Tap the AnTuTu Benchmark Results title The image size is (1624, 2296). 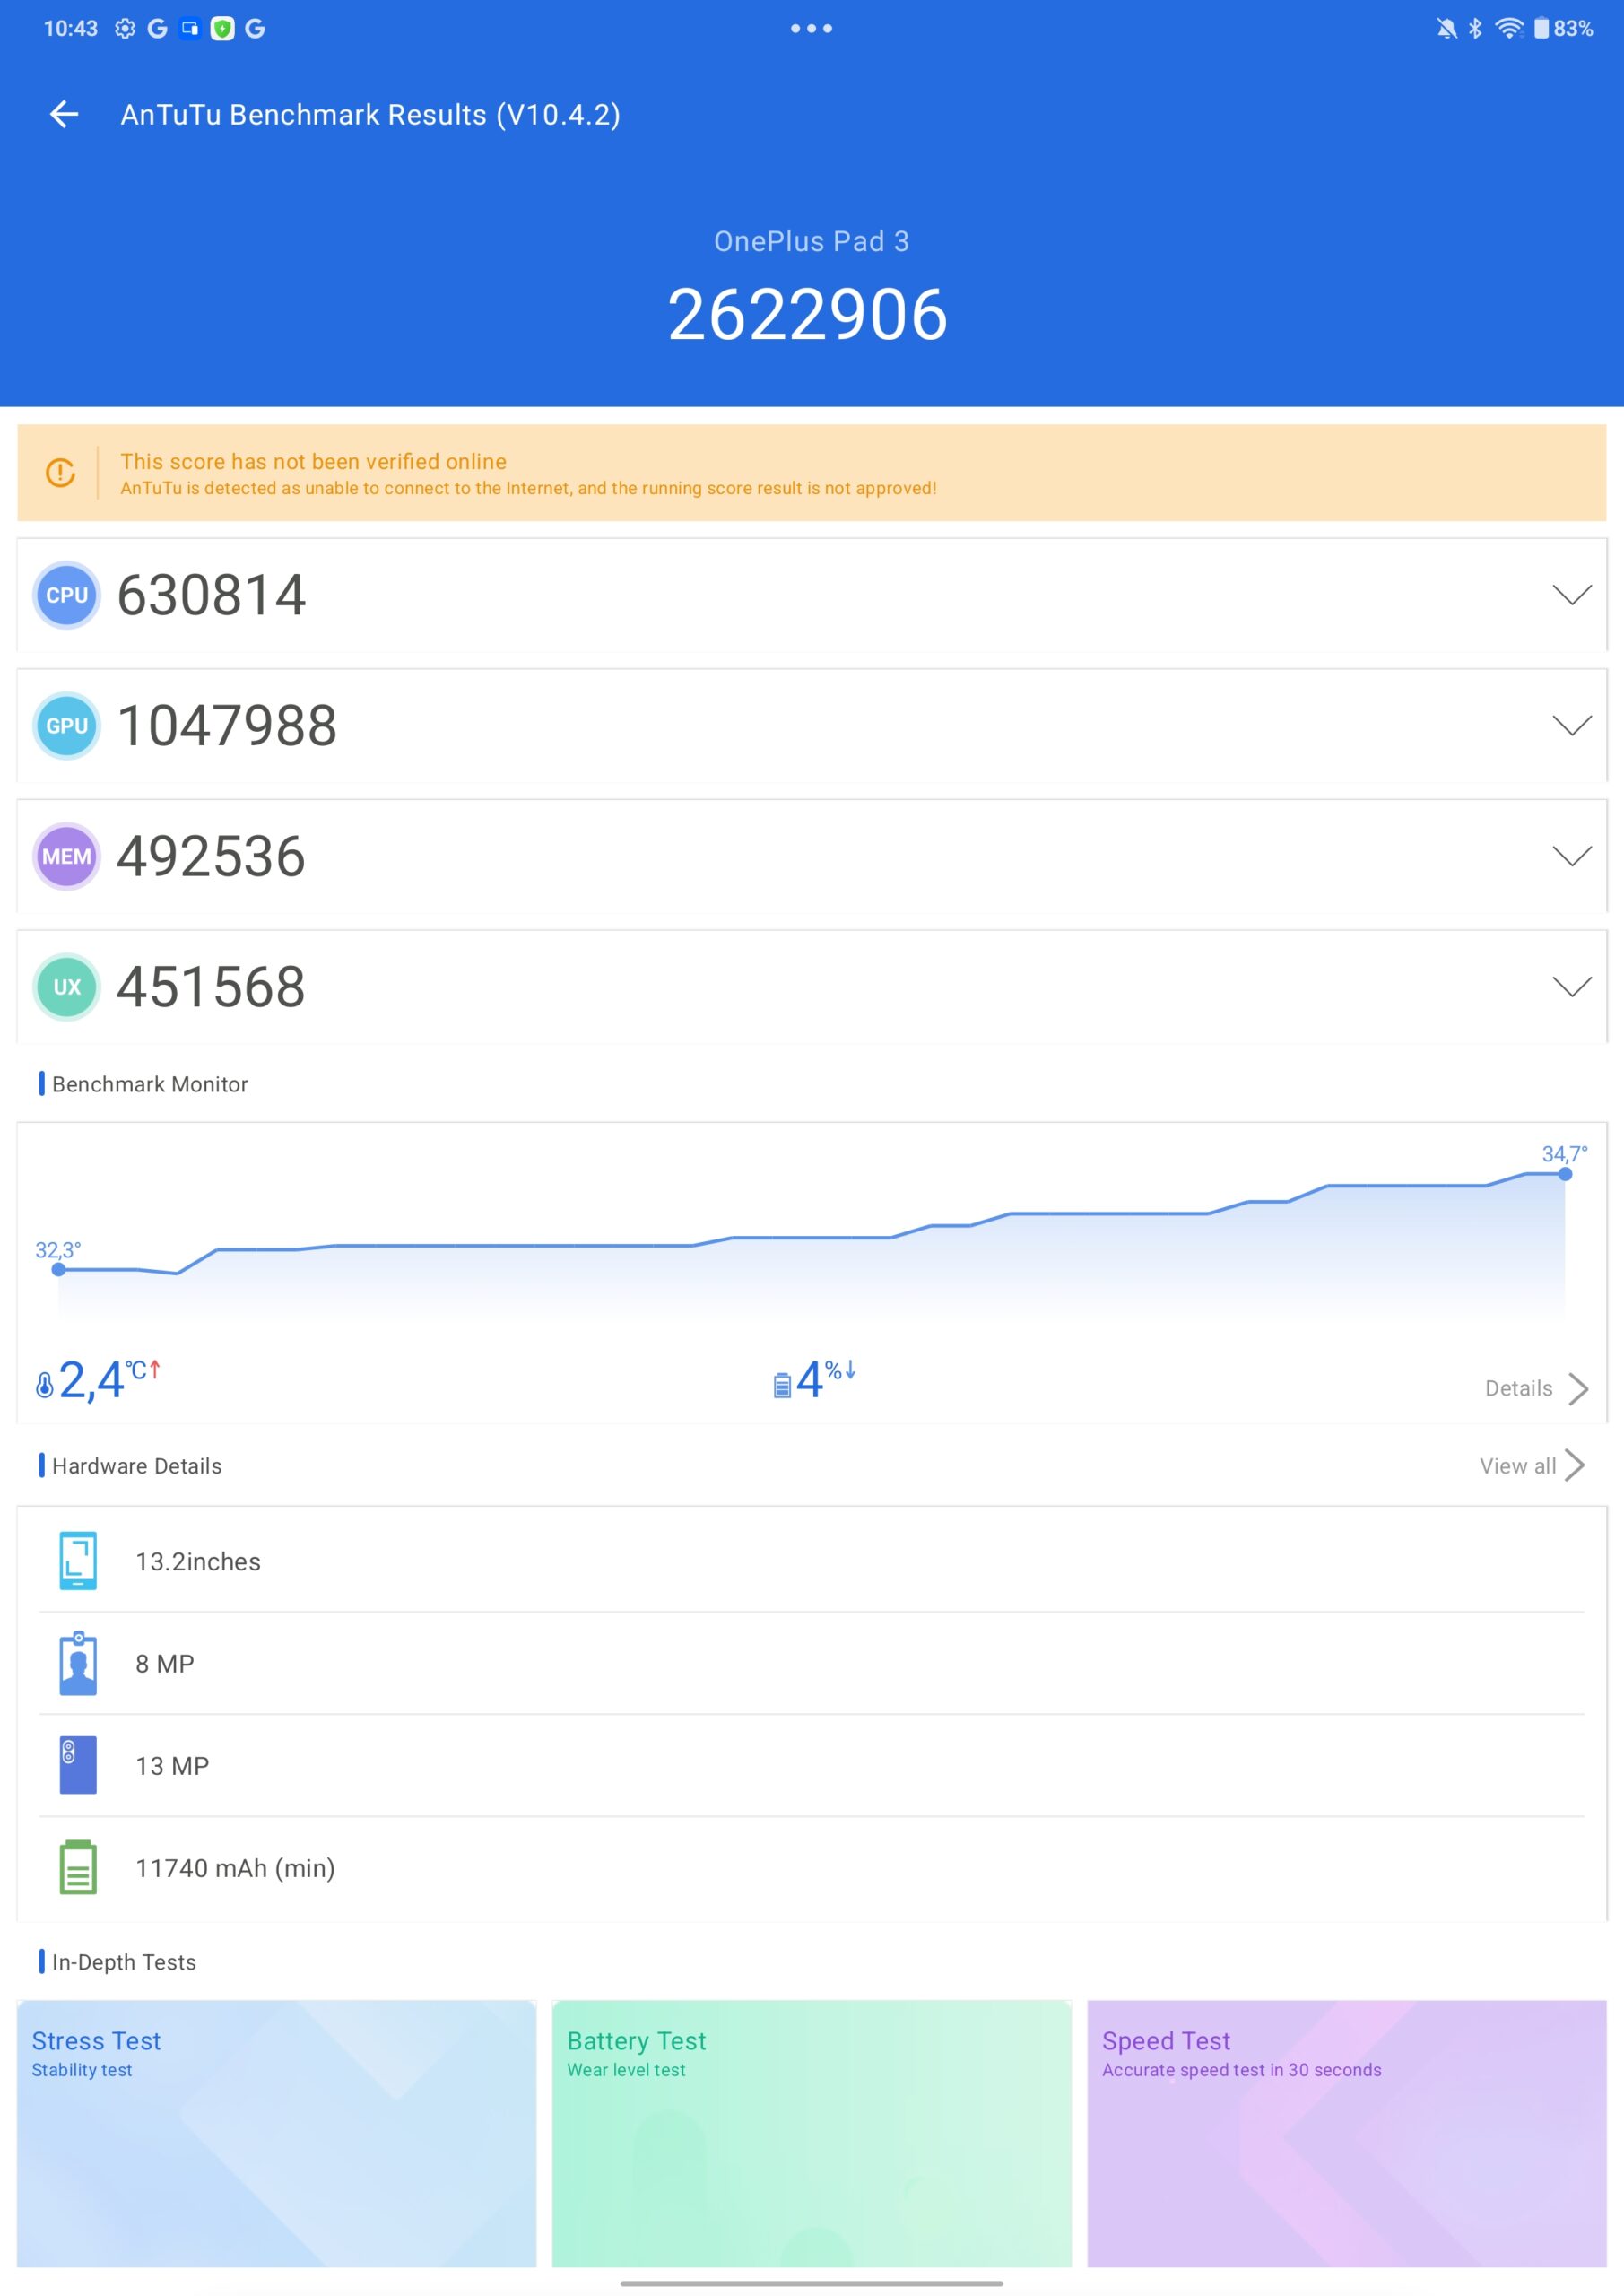click(x=370, y=115)
